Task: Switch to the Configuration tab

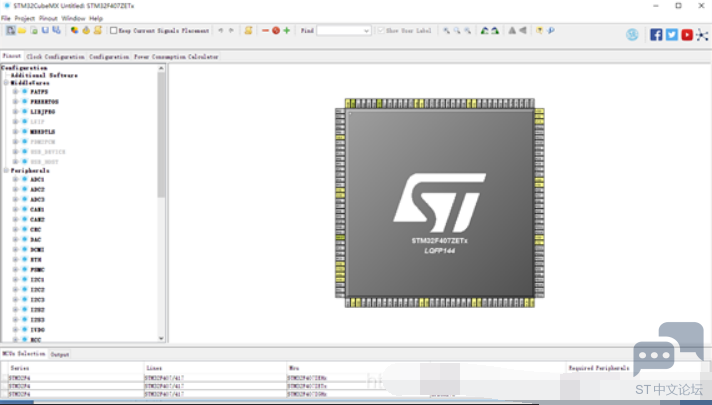Action: point(109,57)
